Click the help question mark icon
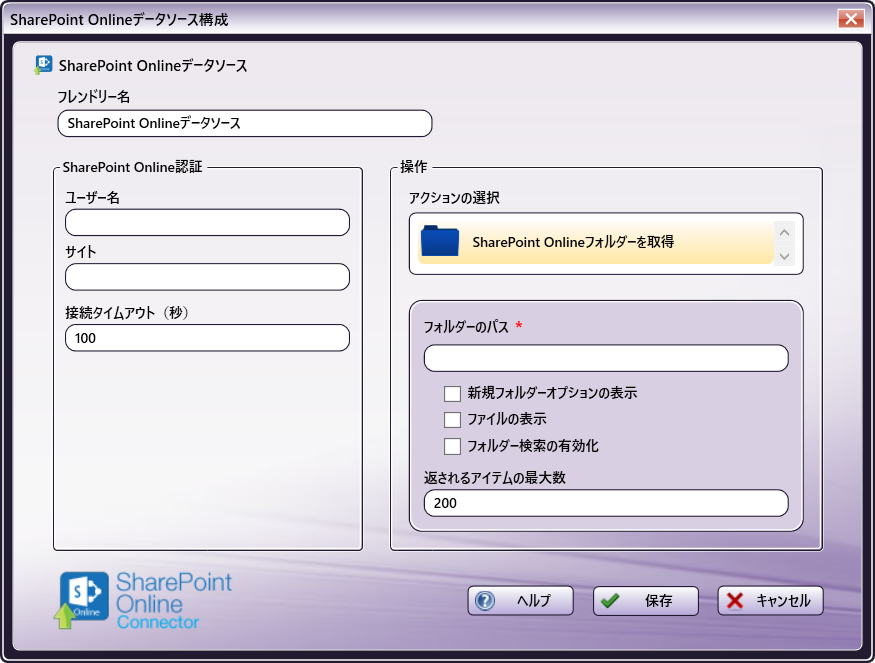 pyautogui.click(x=485, y=600)
